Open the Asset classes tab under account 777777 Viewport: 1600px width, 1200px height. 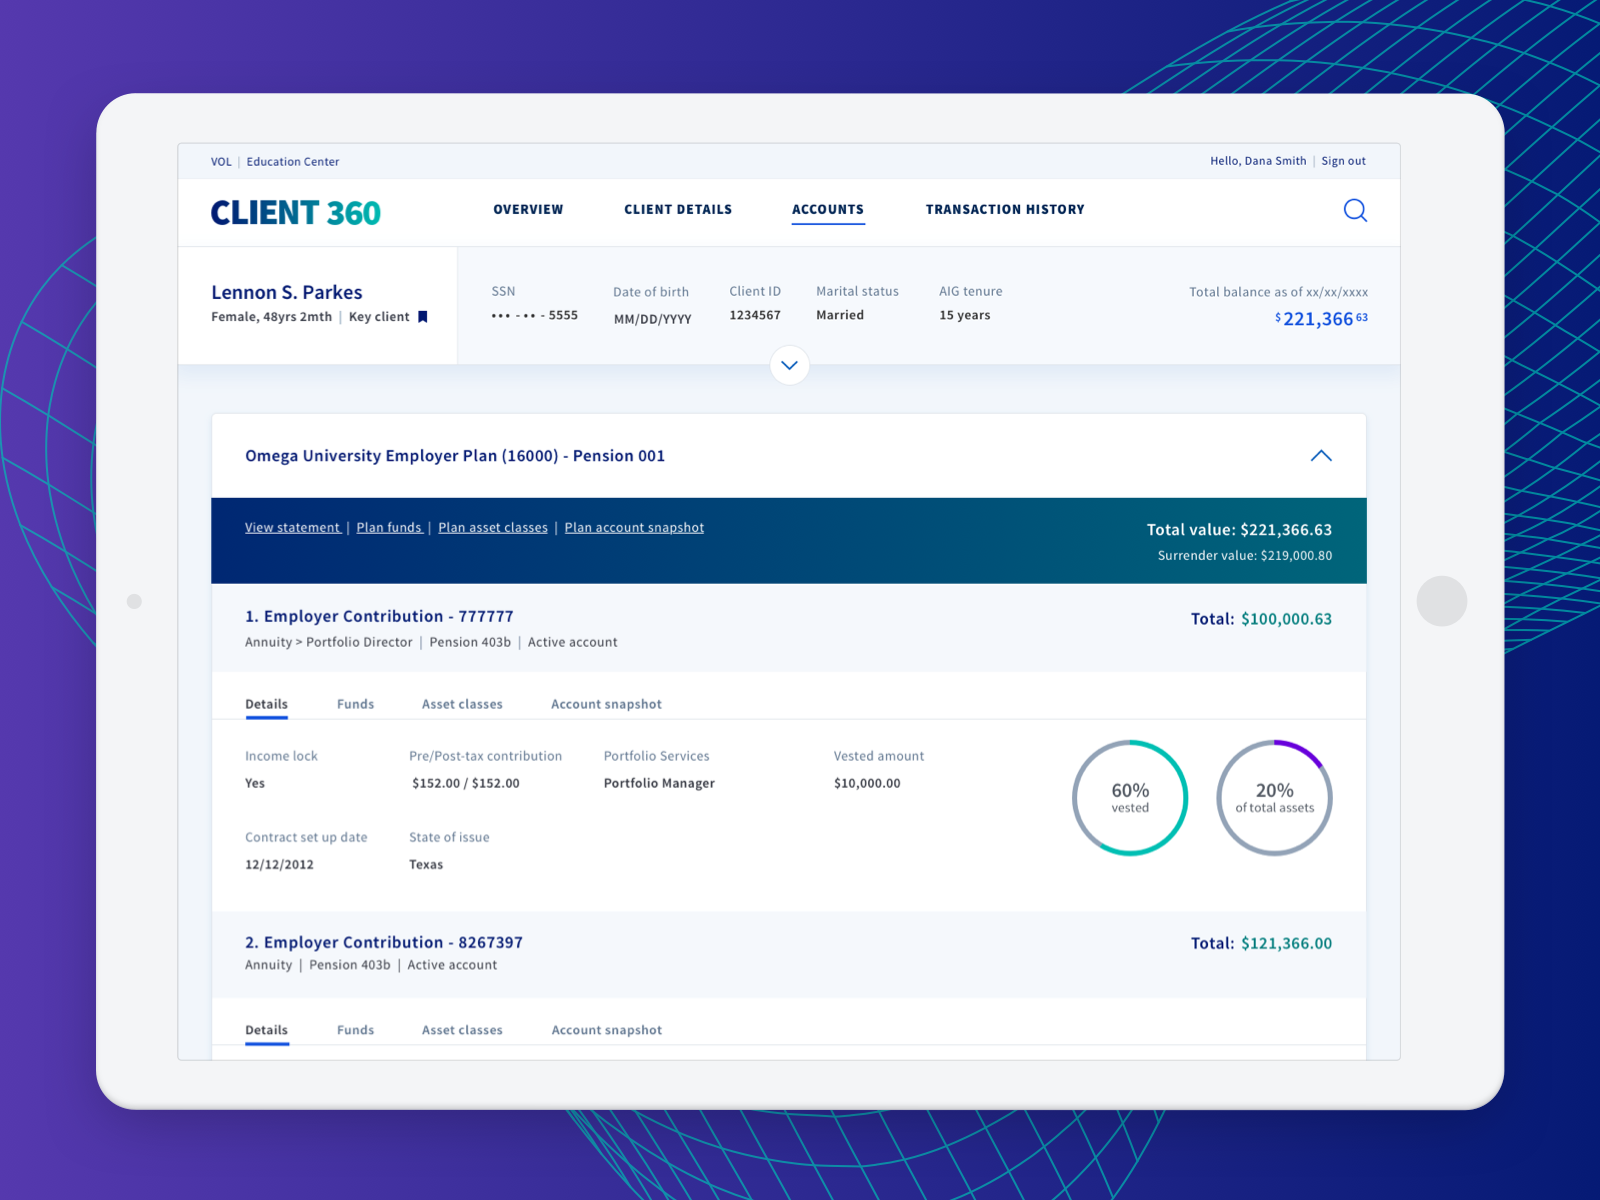click(462, 703)
